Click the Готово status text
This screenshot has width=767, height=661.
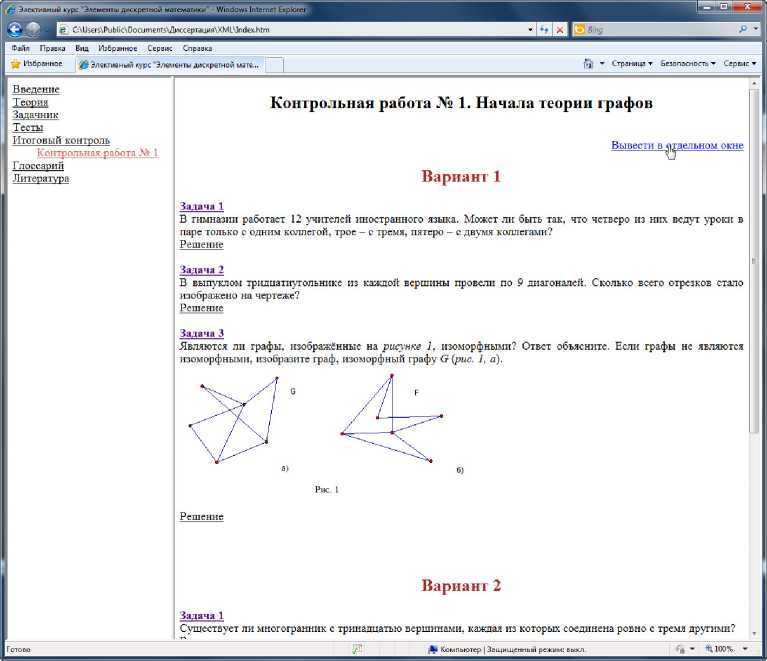(19, 650)
